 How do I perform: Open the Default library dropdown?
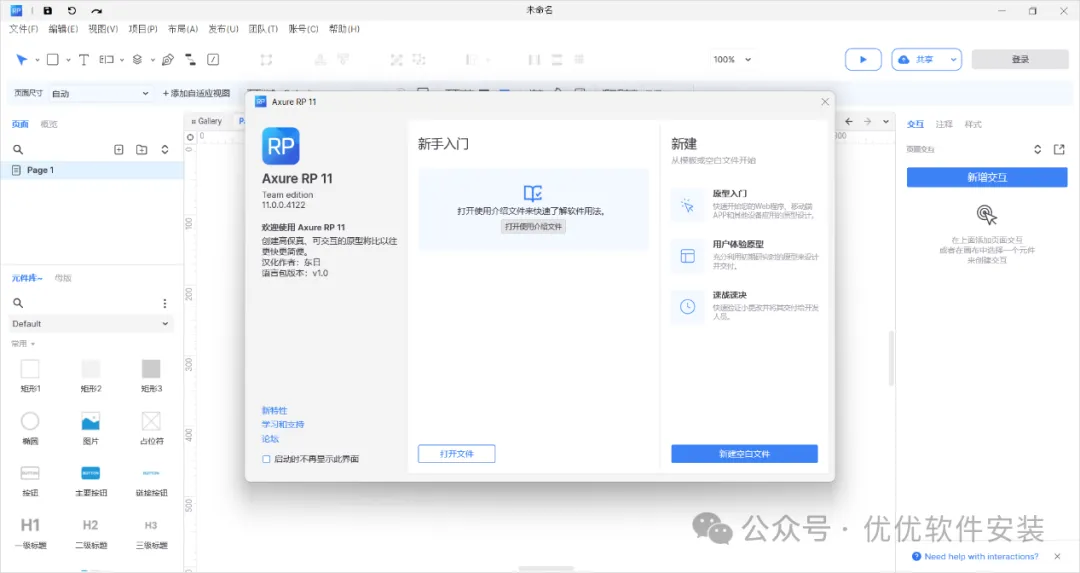[90, 324]
